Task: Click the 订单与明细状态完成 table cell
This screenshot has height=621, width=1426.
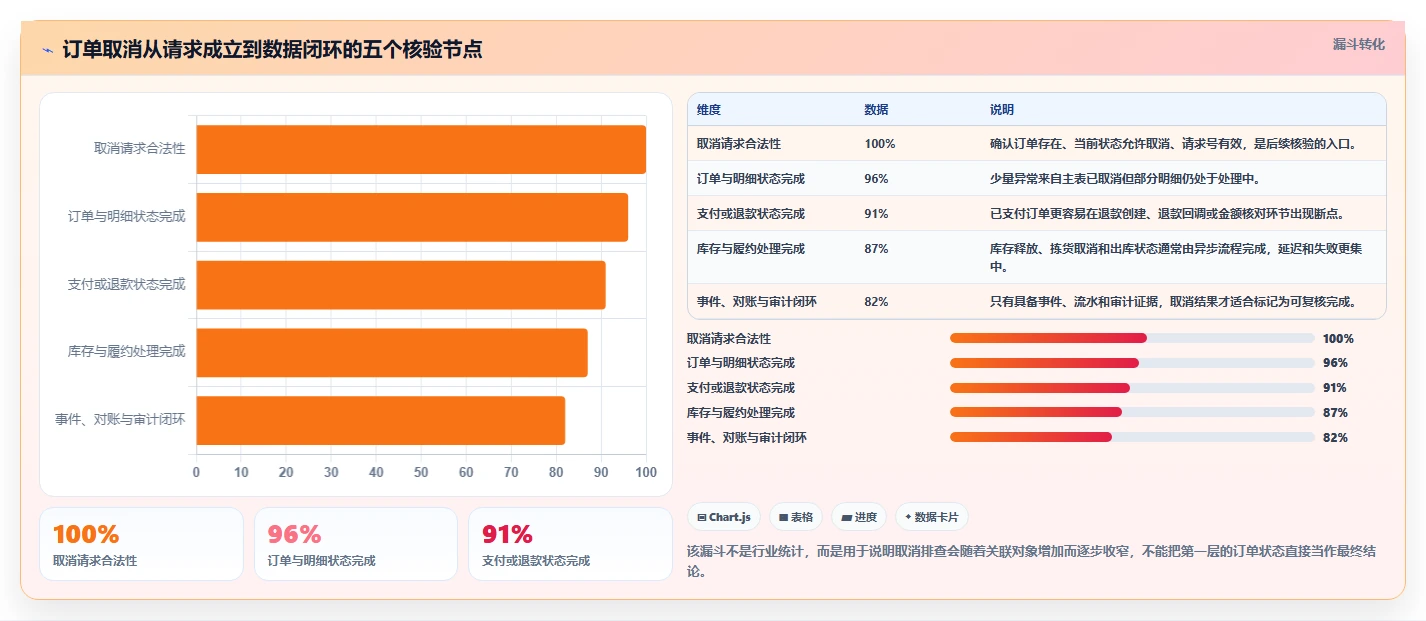Action: tap(751, 178)
